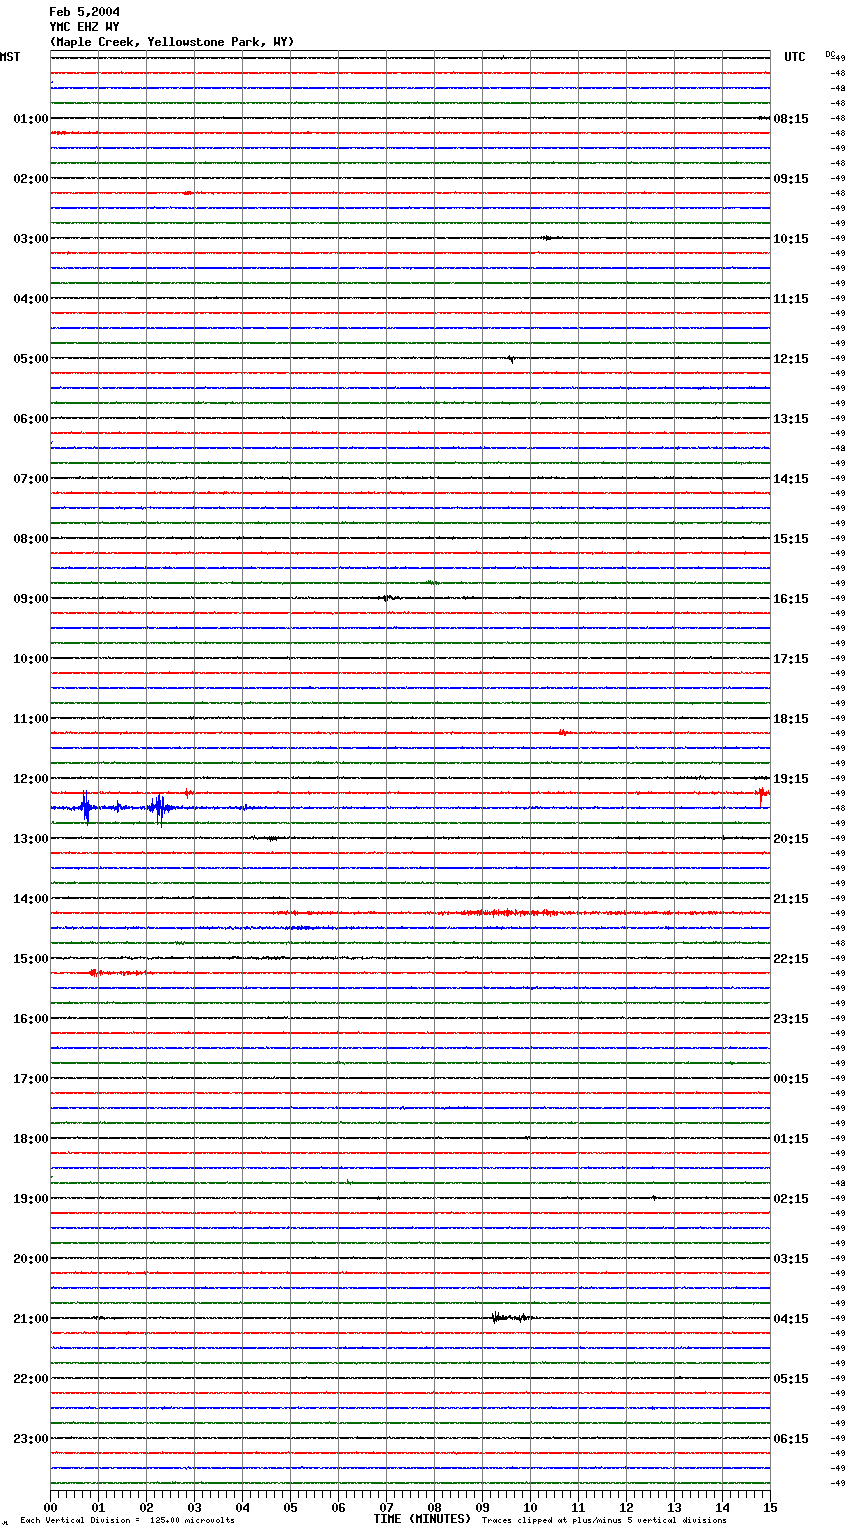Click the 'MST' column header
850x1534 pixels.
[10, 57]
